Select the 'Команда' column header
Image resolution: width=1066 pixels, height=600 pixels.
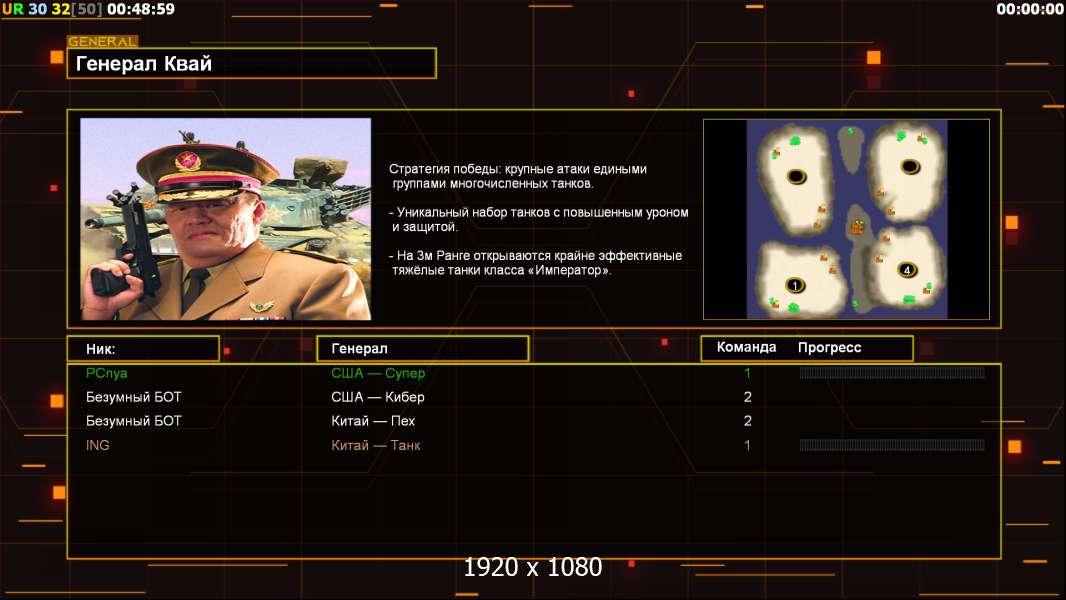coord(746,347)
